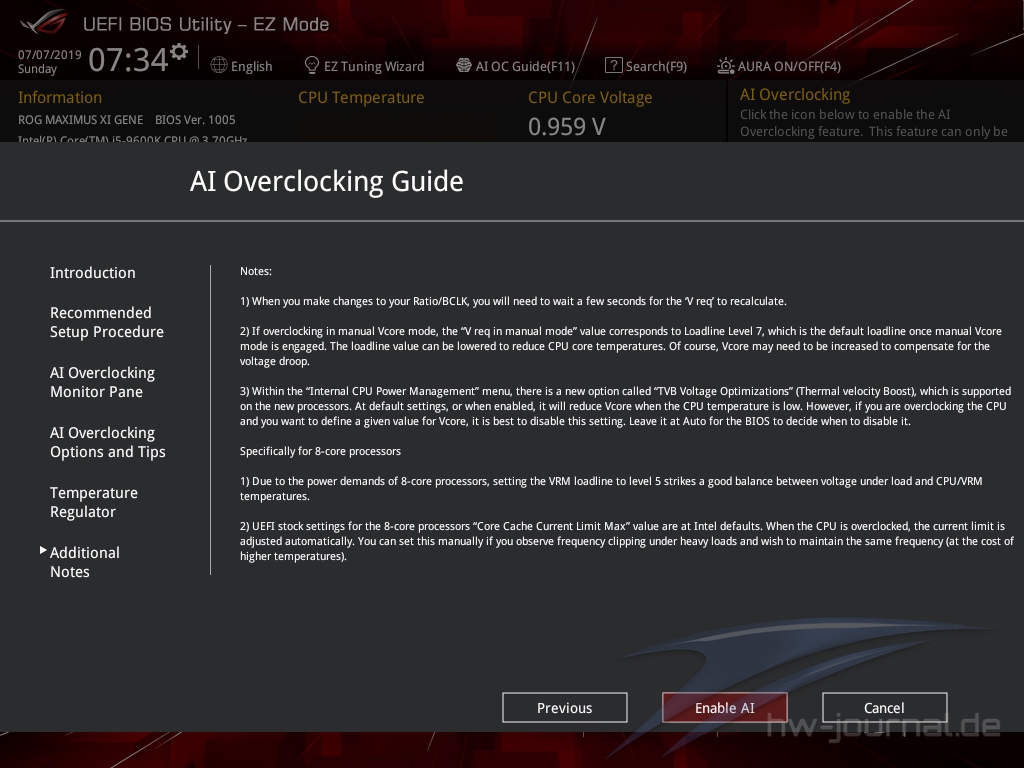
Task: Click the 'Notes:' label
Action: (255, 271)
